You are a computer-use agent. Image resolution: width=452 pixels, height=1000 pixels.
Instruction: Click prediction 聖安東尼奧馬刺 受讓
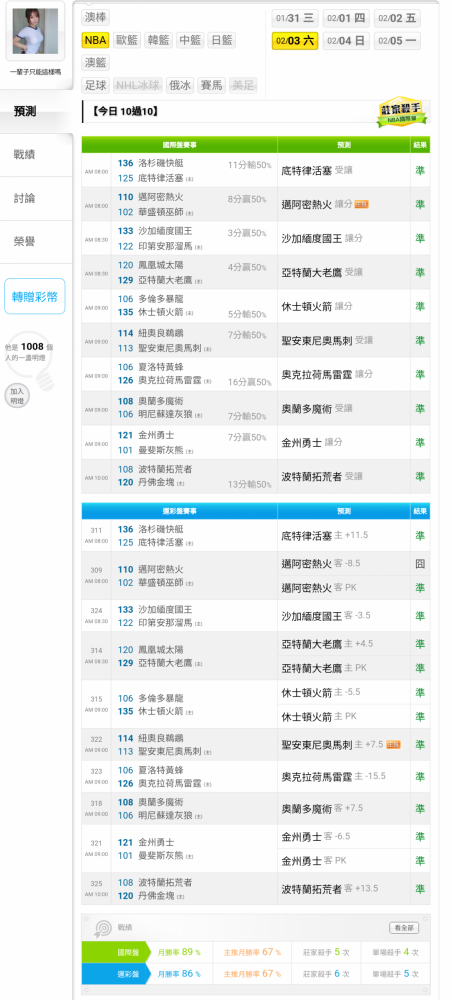click(x=326, y=340)
